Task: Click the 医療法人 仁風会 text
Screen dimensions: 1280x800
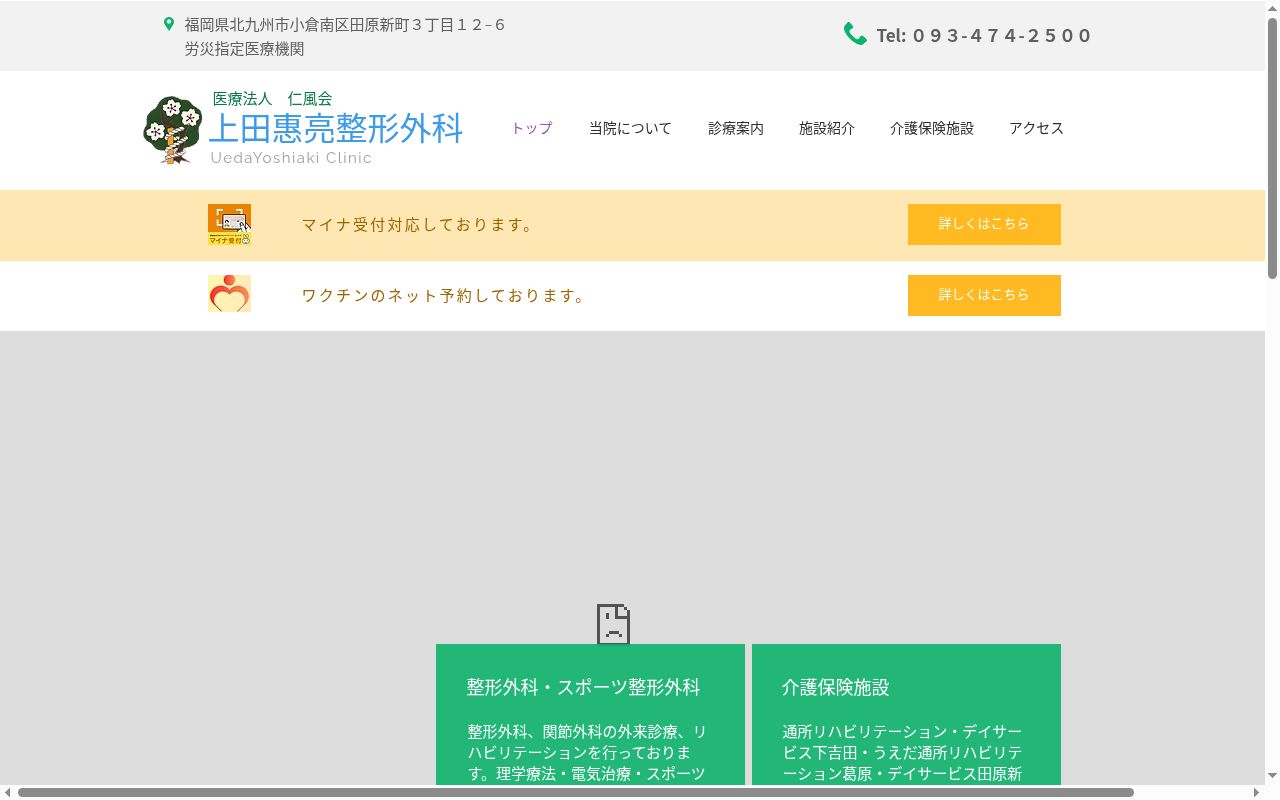Action: 272,98
